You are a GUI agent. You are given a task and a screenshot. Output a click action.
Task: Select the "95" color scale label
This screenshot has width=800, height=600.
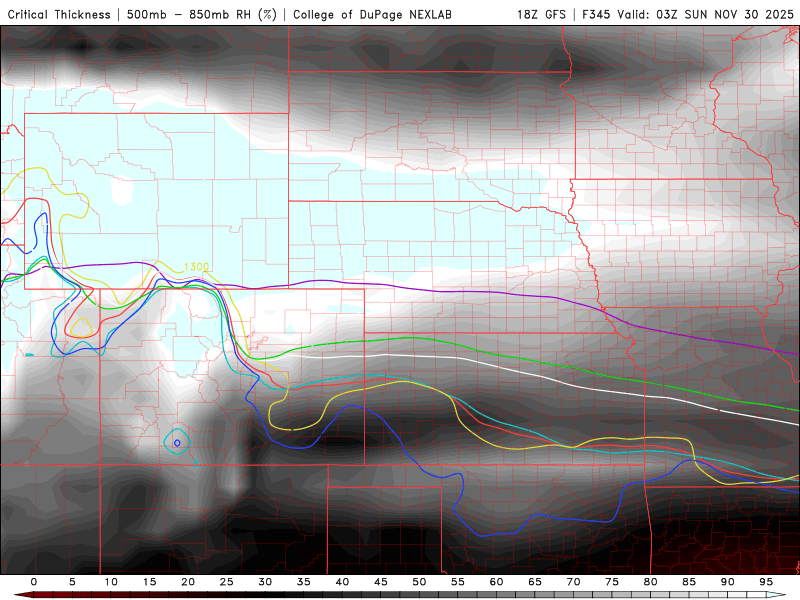coord(766,582)
